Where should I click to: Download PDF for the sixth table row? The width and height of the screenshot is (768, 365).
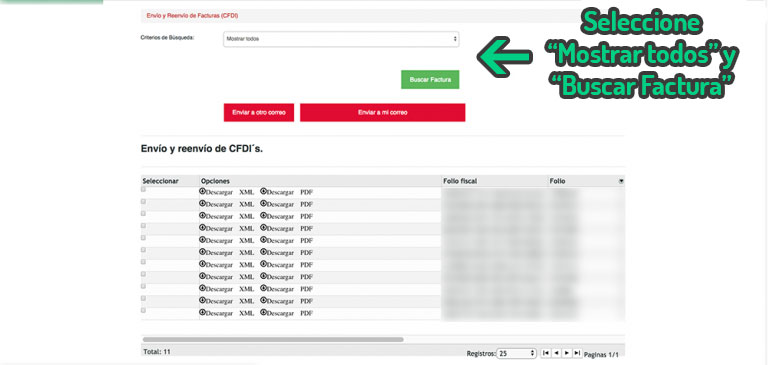287,252
